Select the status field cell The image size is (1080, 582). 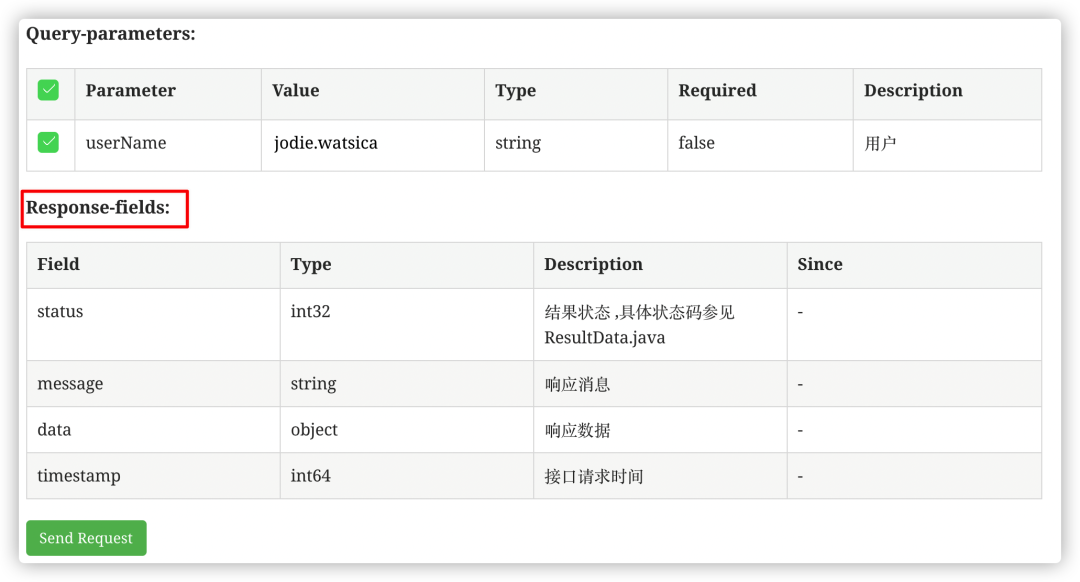pyautogui.click(x=154, y=324)
